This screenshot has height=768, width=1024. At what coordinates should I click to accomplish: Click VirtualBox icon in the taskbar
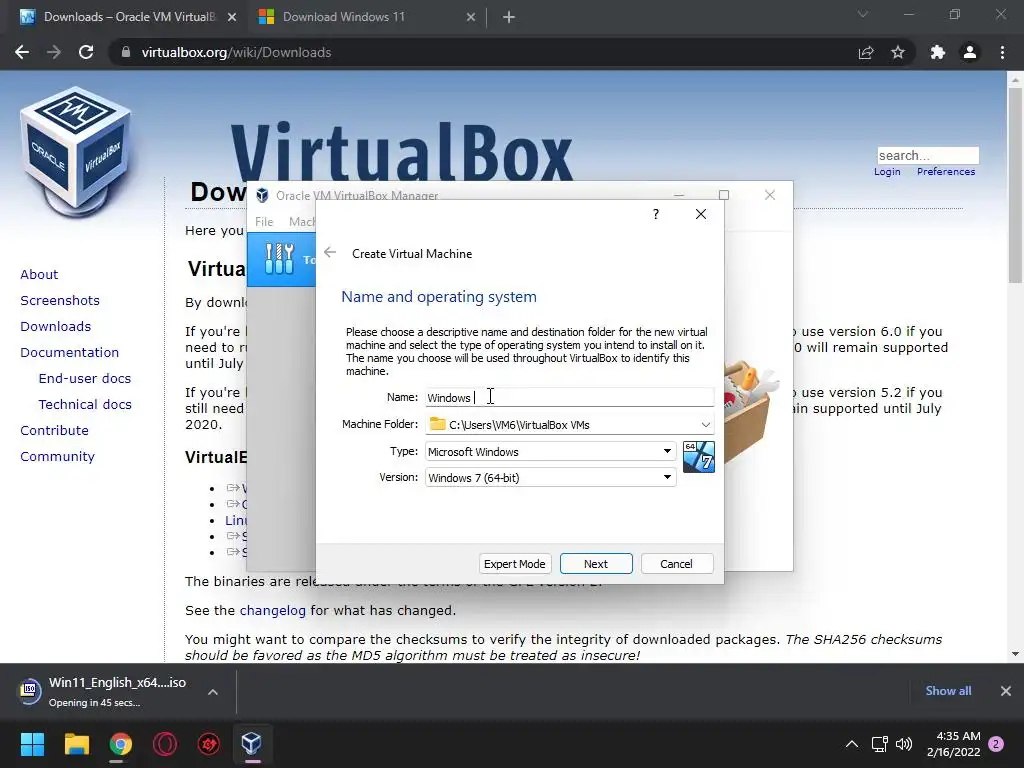[x=252, y=744]
